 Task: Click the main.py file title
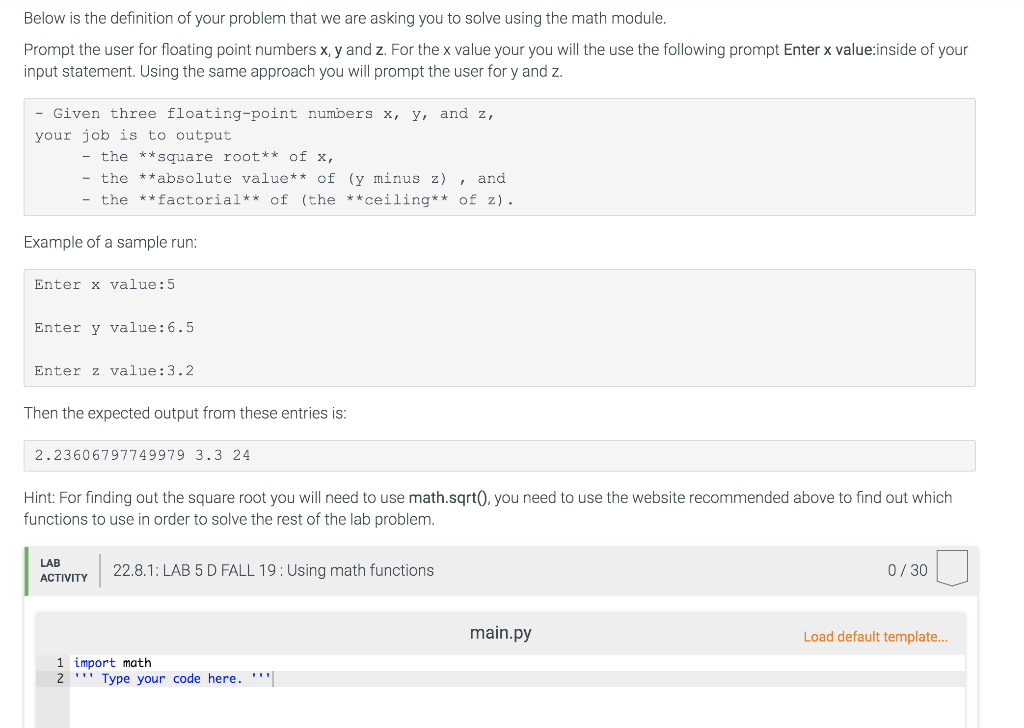tap(500, 633)
